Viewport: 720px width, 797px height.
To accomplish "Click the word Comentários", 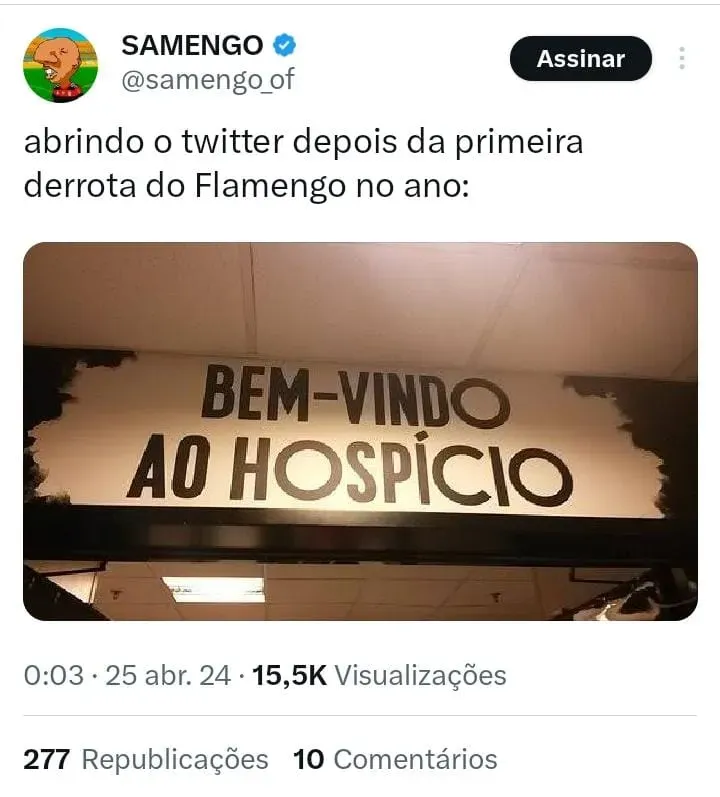I will [x=415, y=759].
